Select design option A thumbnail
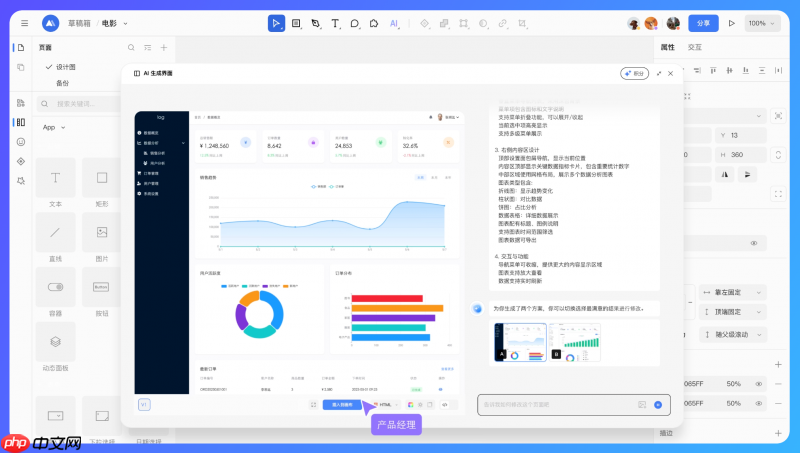 click(520, 342)
